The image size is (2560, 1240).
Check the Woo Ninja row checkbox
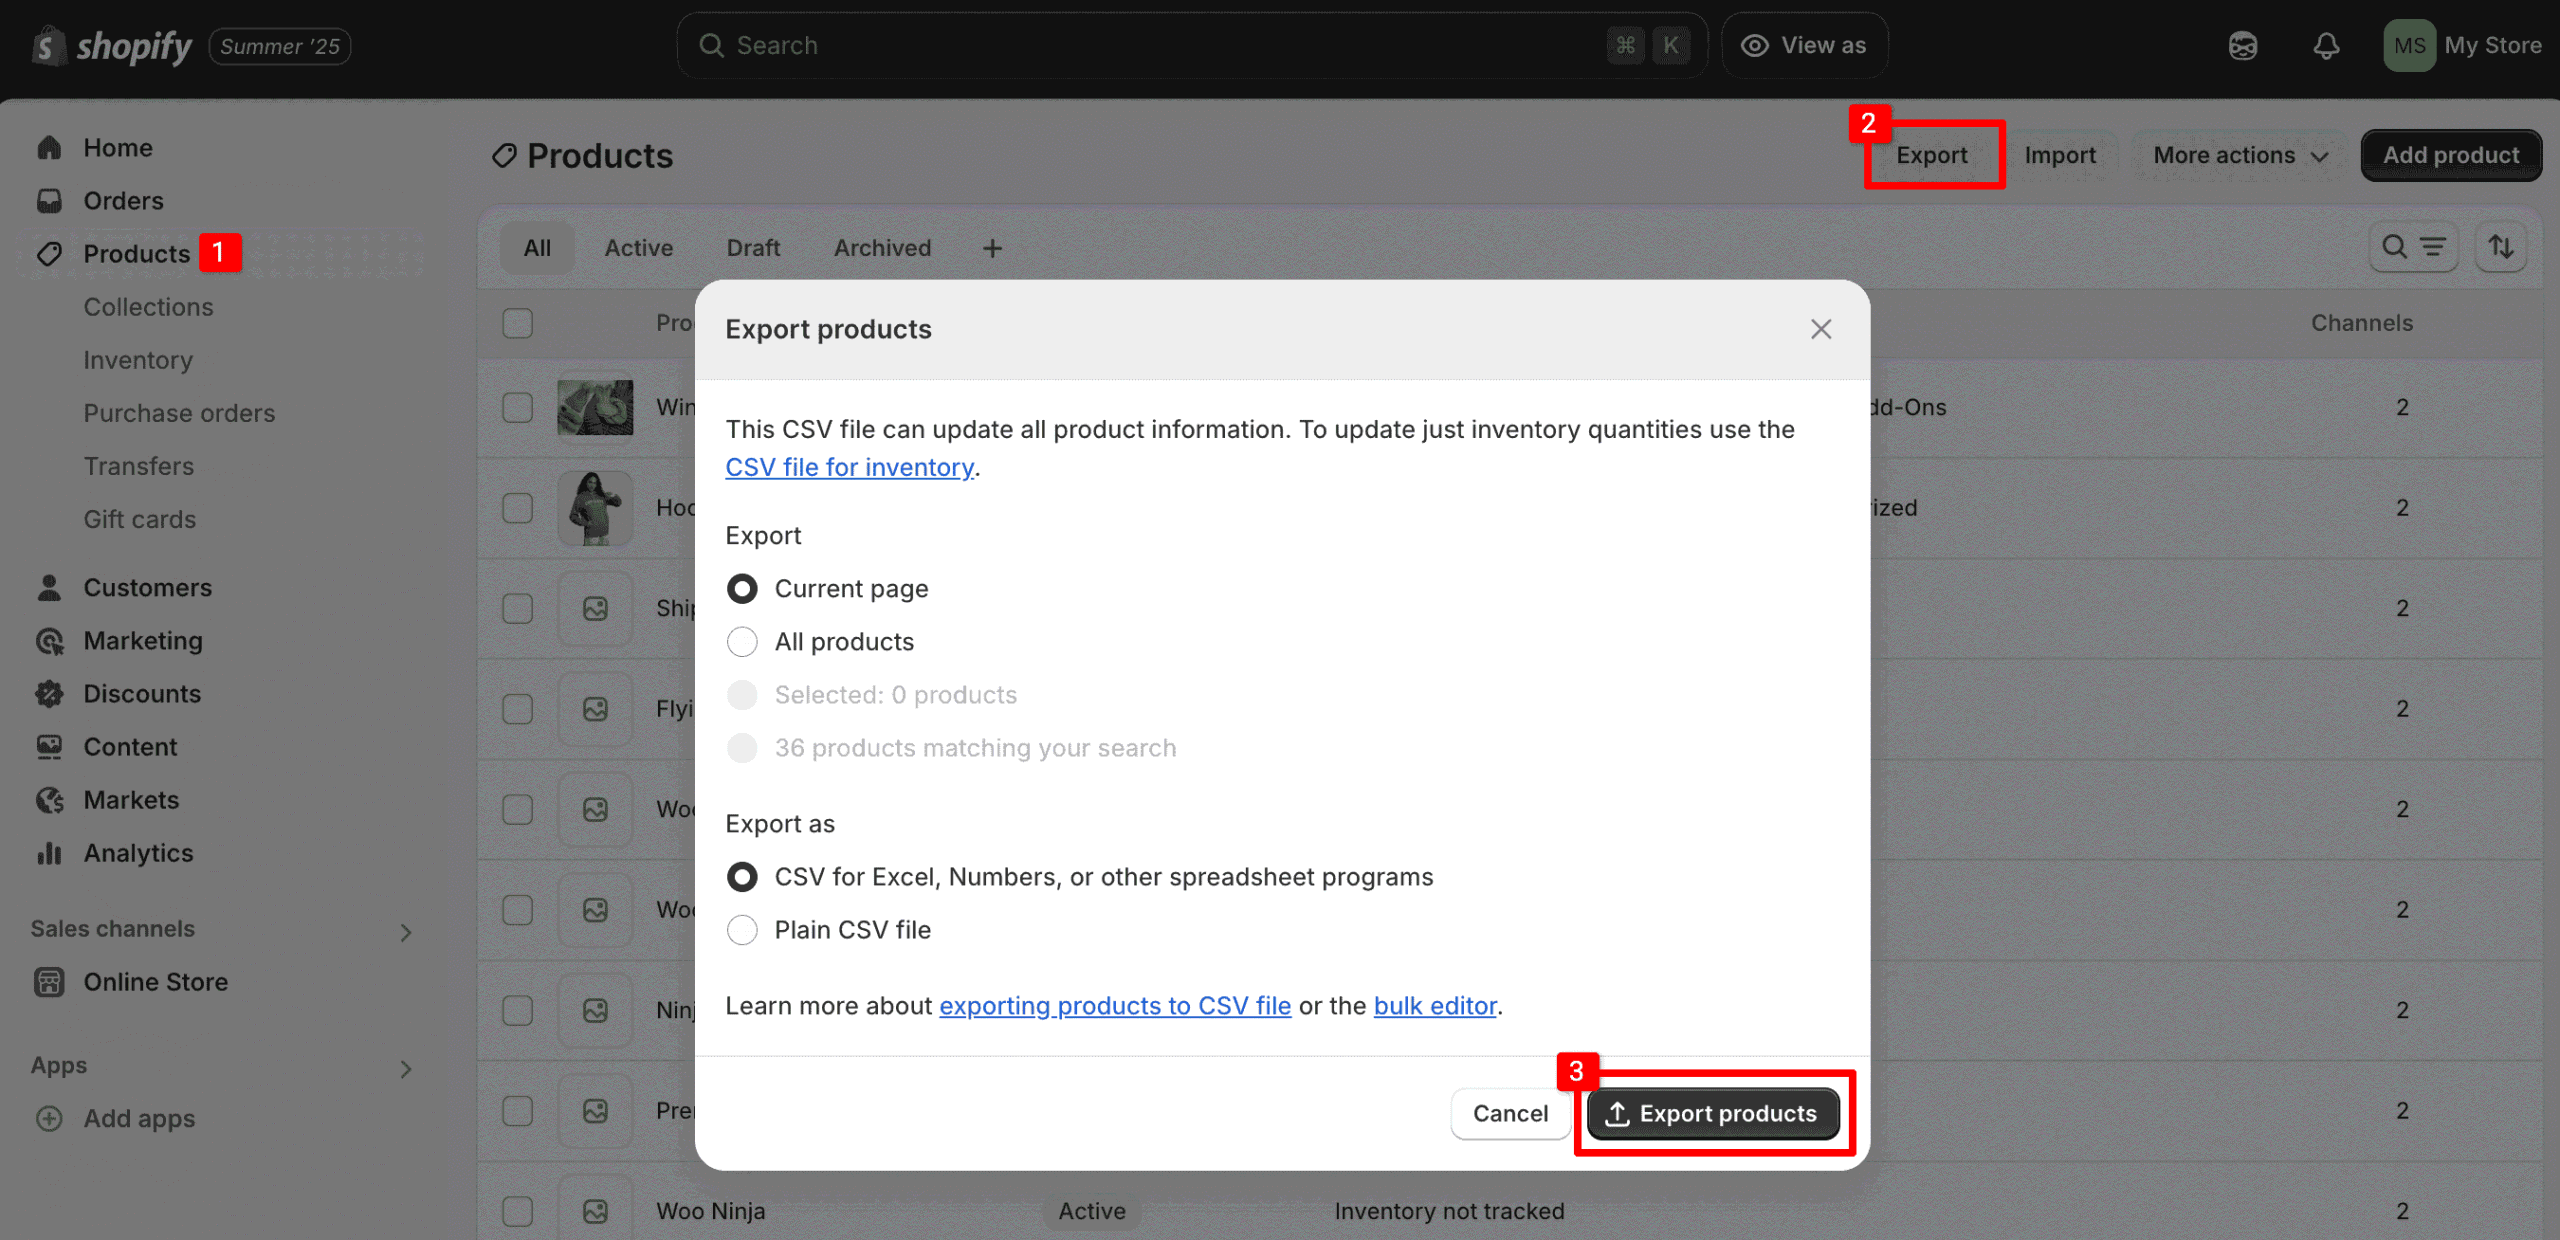pyautogui.click(x=517, y=1211)
